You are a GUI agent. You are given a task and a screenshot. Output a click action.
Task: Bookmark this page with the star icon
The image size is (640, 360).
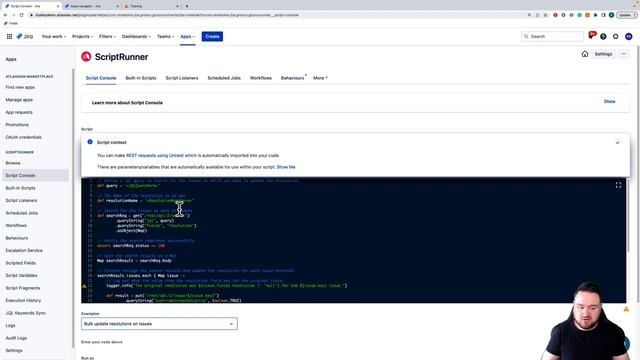pyautogui.click(x=545, y=15)
